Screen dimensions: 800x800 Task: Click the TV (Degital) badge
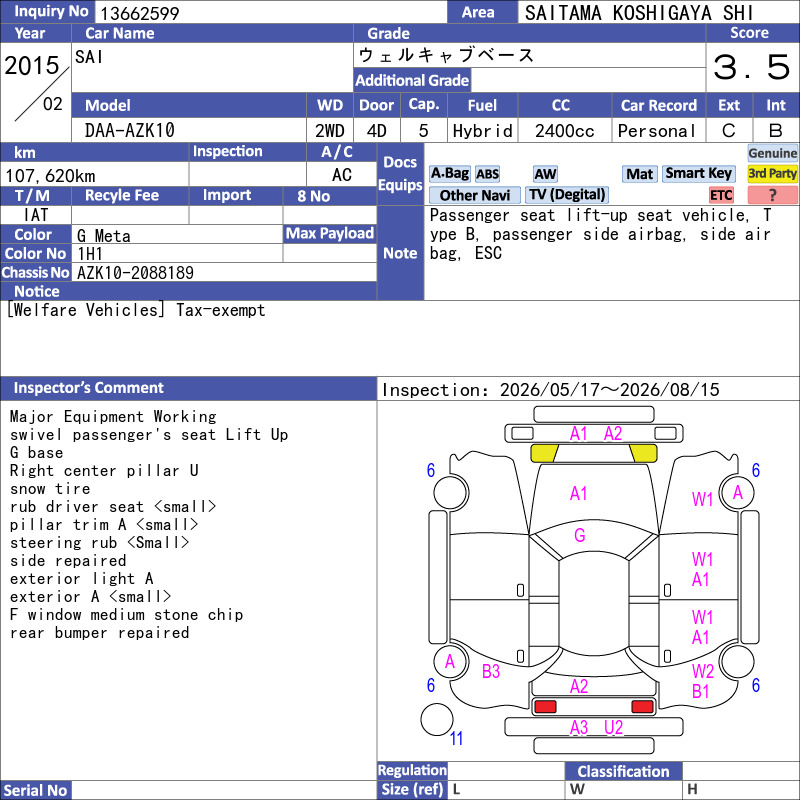(x=567, y=195)
